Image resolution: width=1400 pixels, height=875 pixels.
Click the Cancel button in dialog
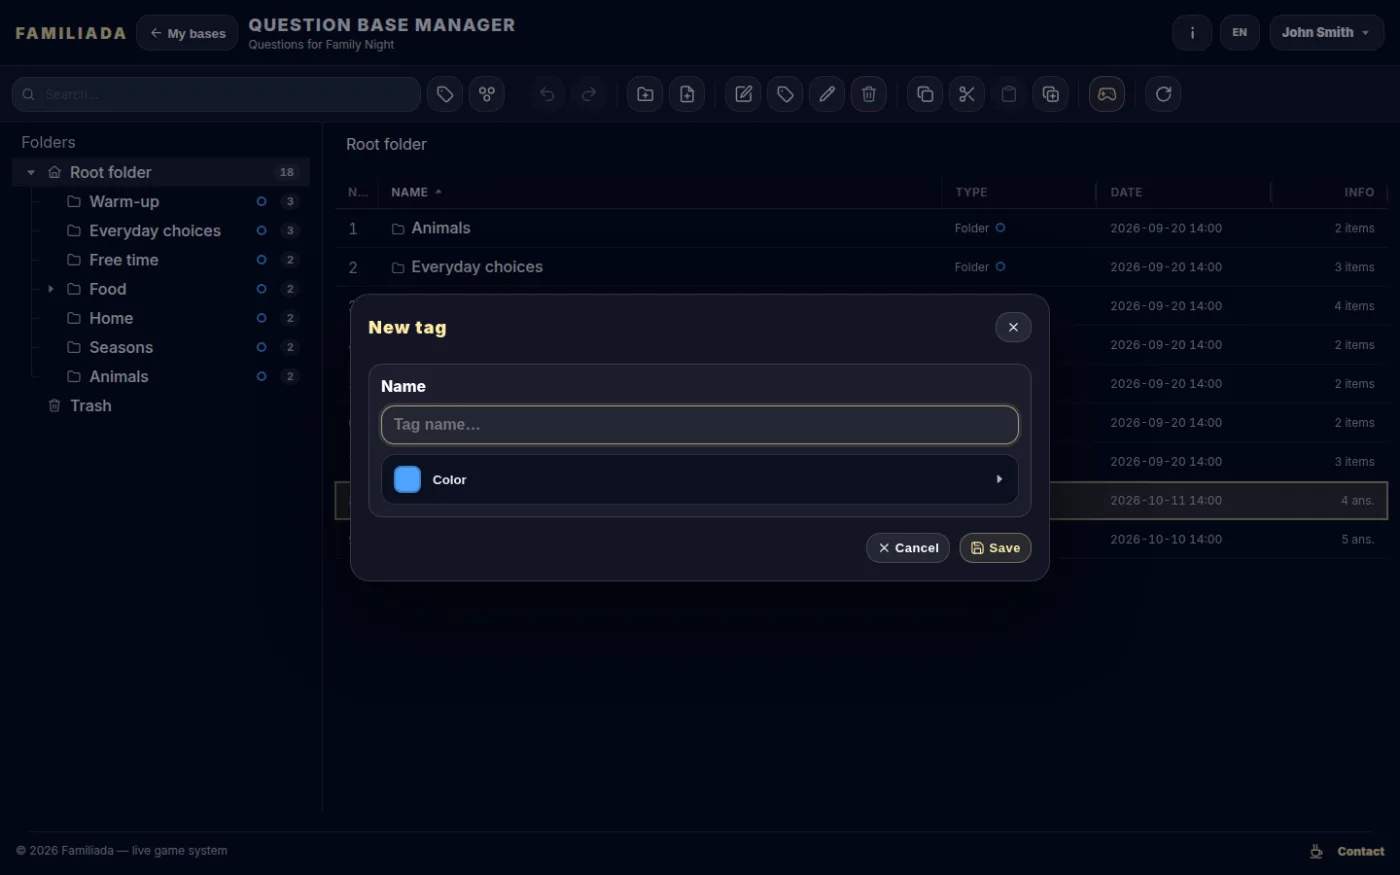(908, 548)
